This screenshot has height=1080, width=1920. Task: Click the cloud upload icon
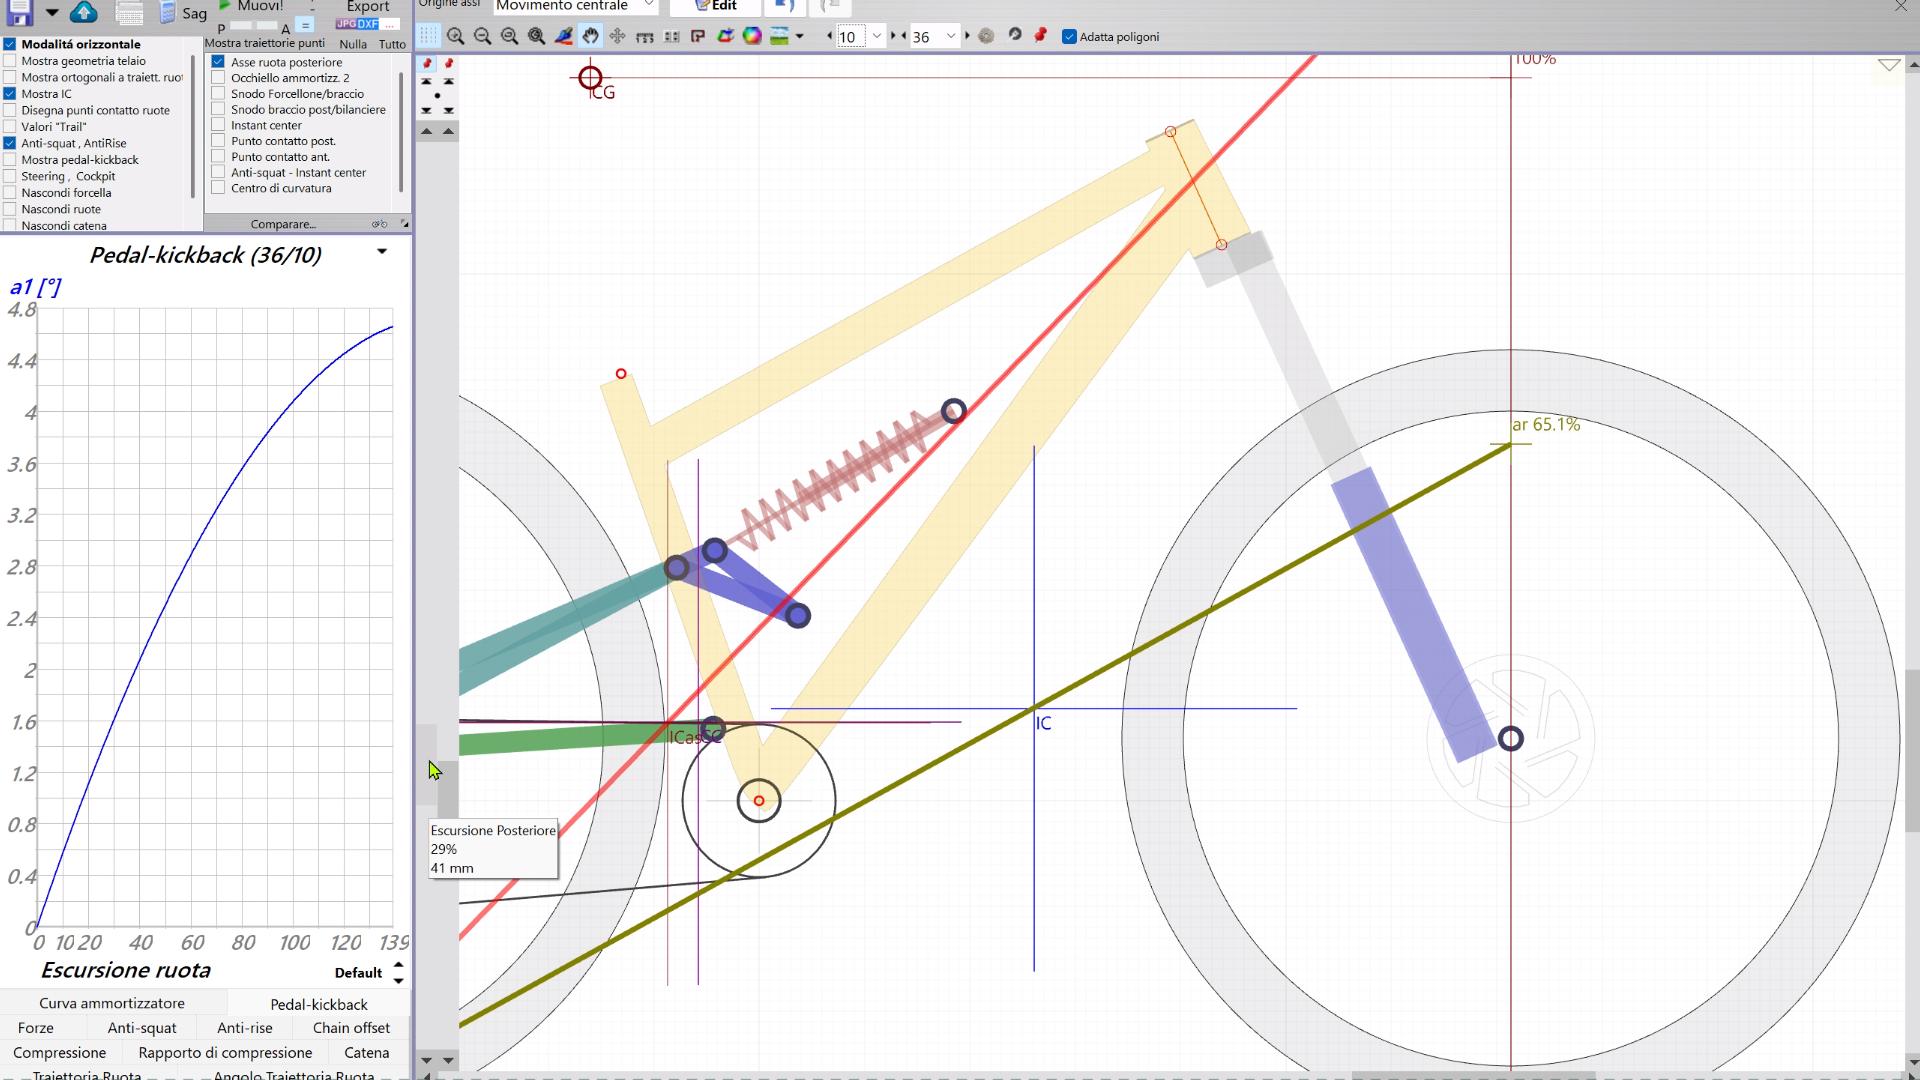[x=84, y=11]
